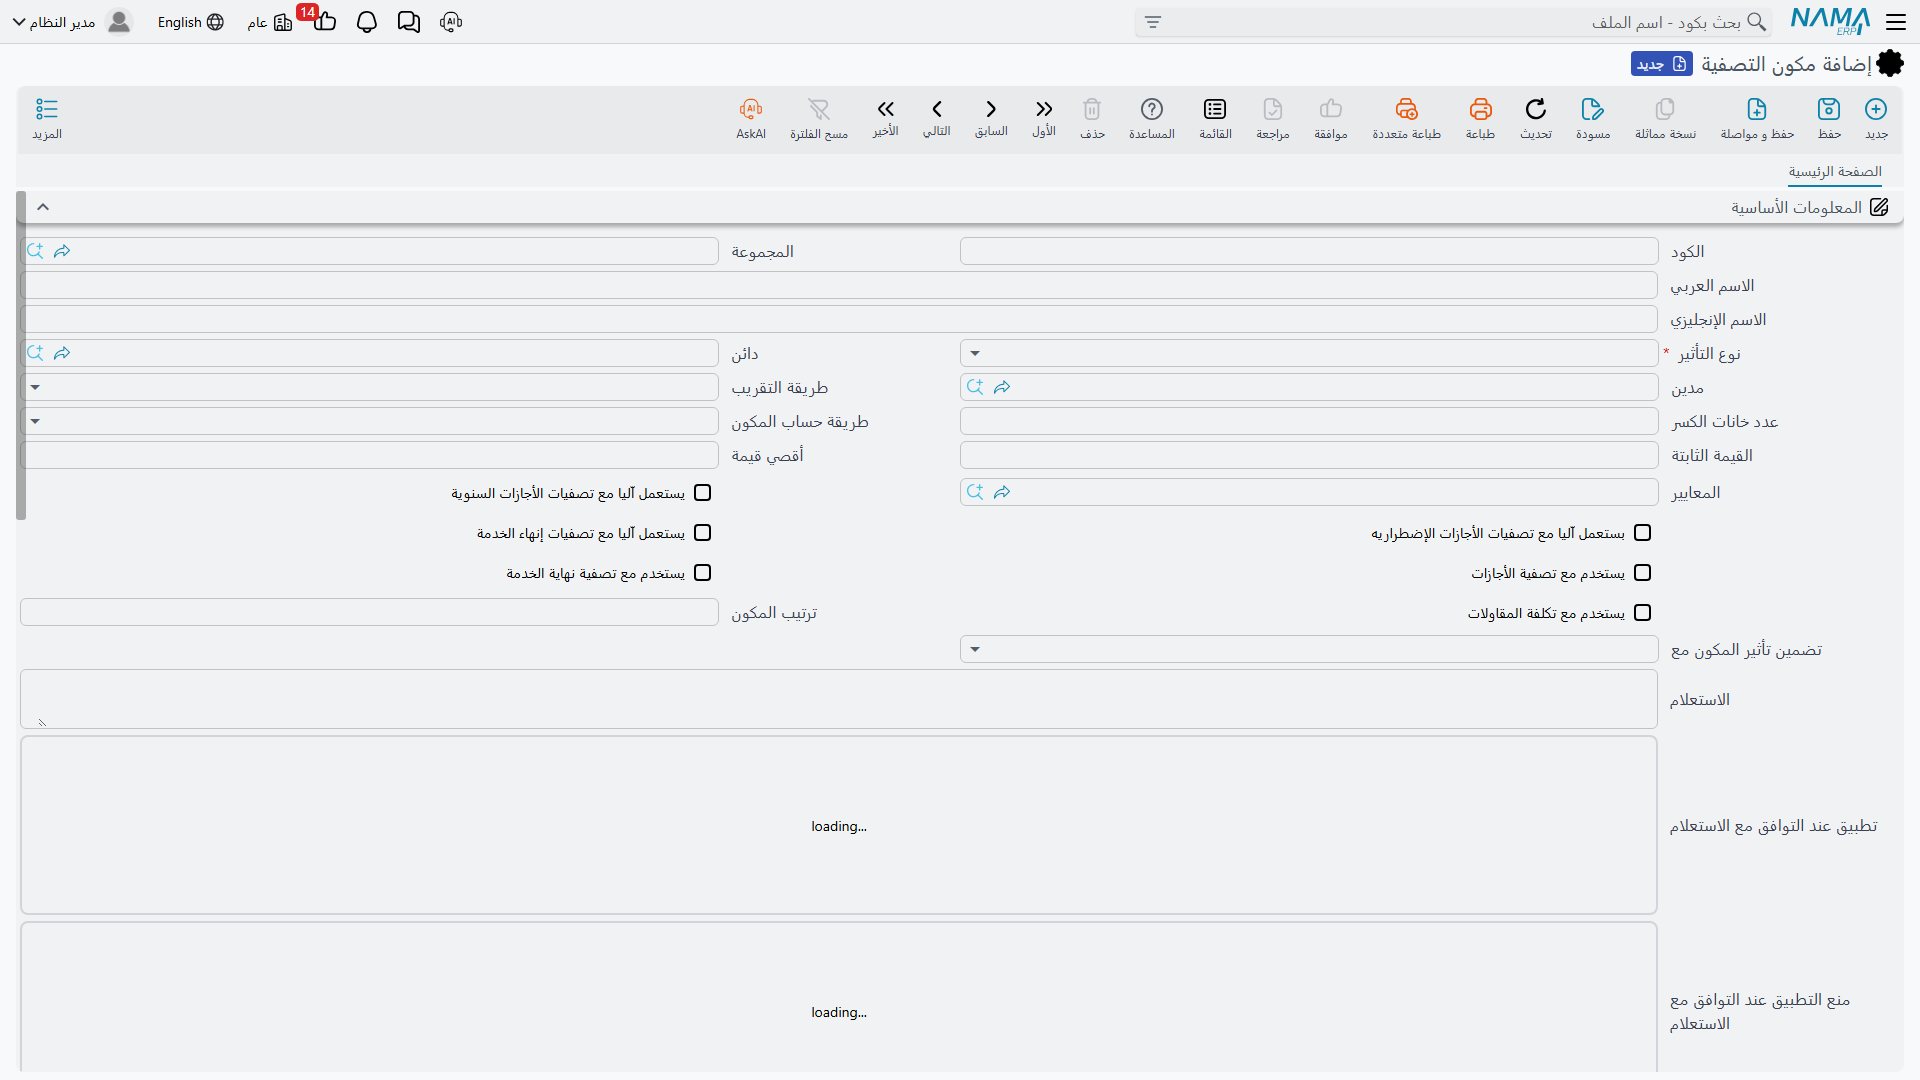Toggle يستخدم مع تصفية نهاية الخدمة checkbox
The width and height of the screenshot is (1920, 1080).
tap(703, 573)
